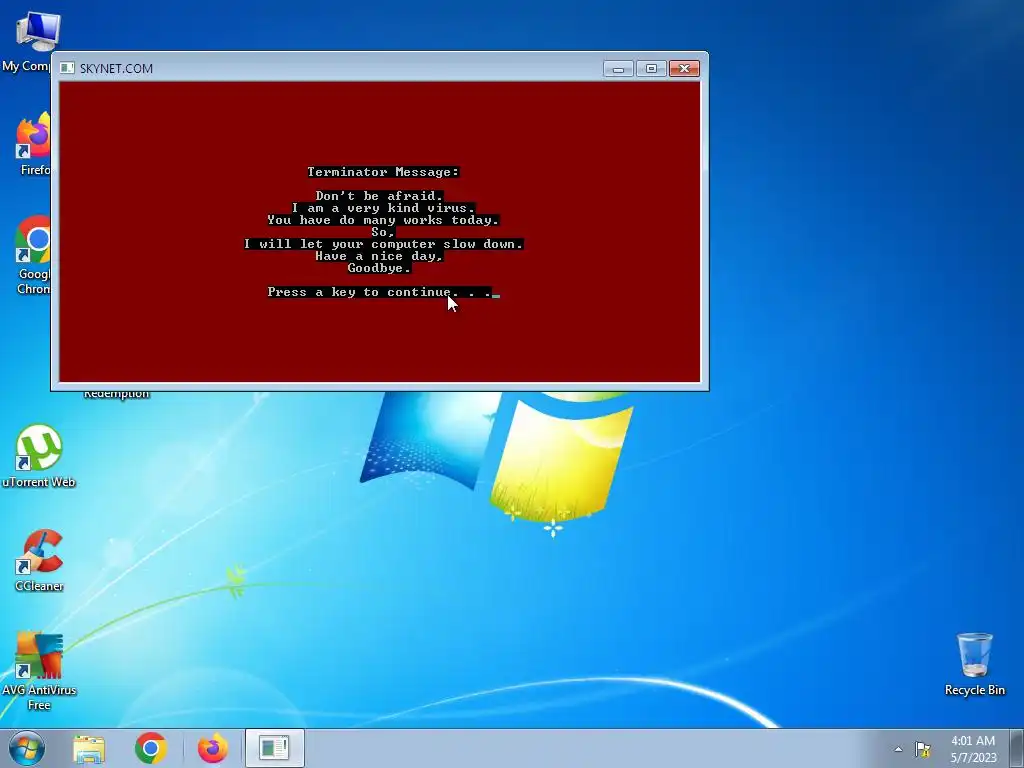Viewport: 1024px width, 768px height.
Task: Click 'You have do many works today.'
Action: pos(383,219)
